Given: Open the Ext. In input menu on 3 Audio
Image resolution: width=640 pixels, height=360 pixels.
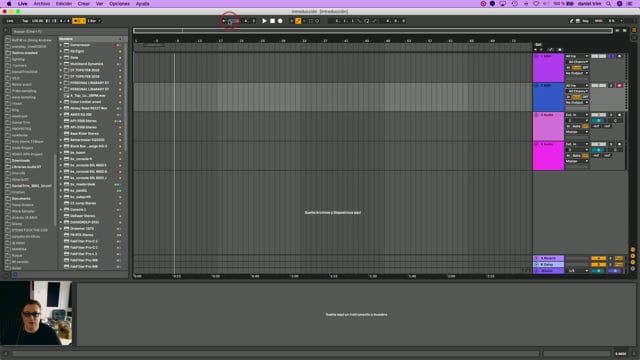Looking at the screenshot, I should coord(577,115).
